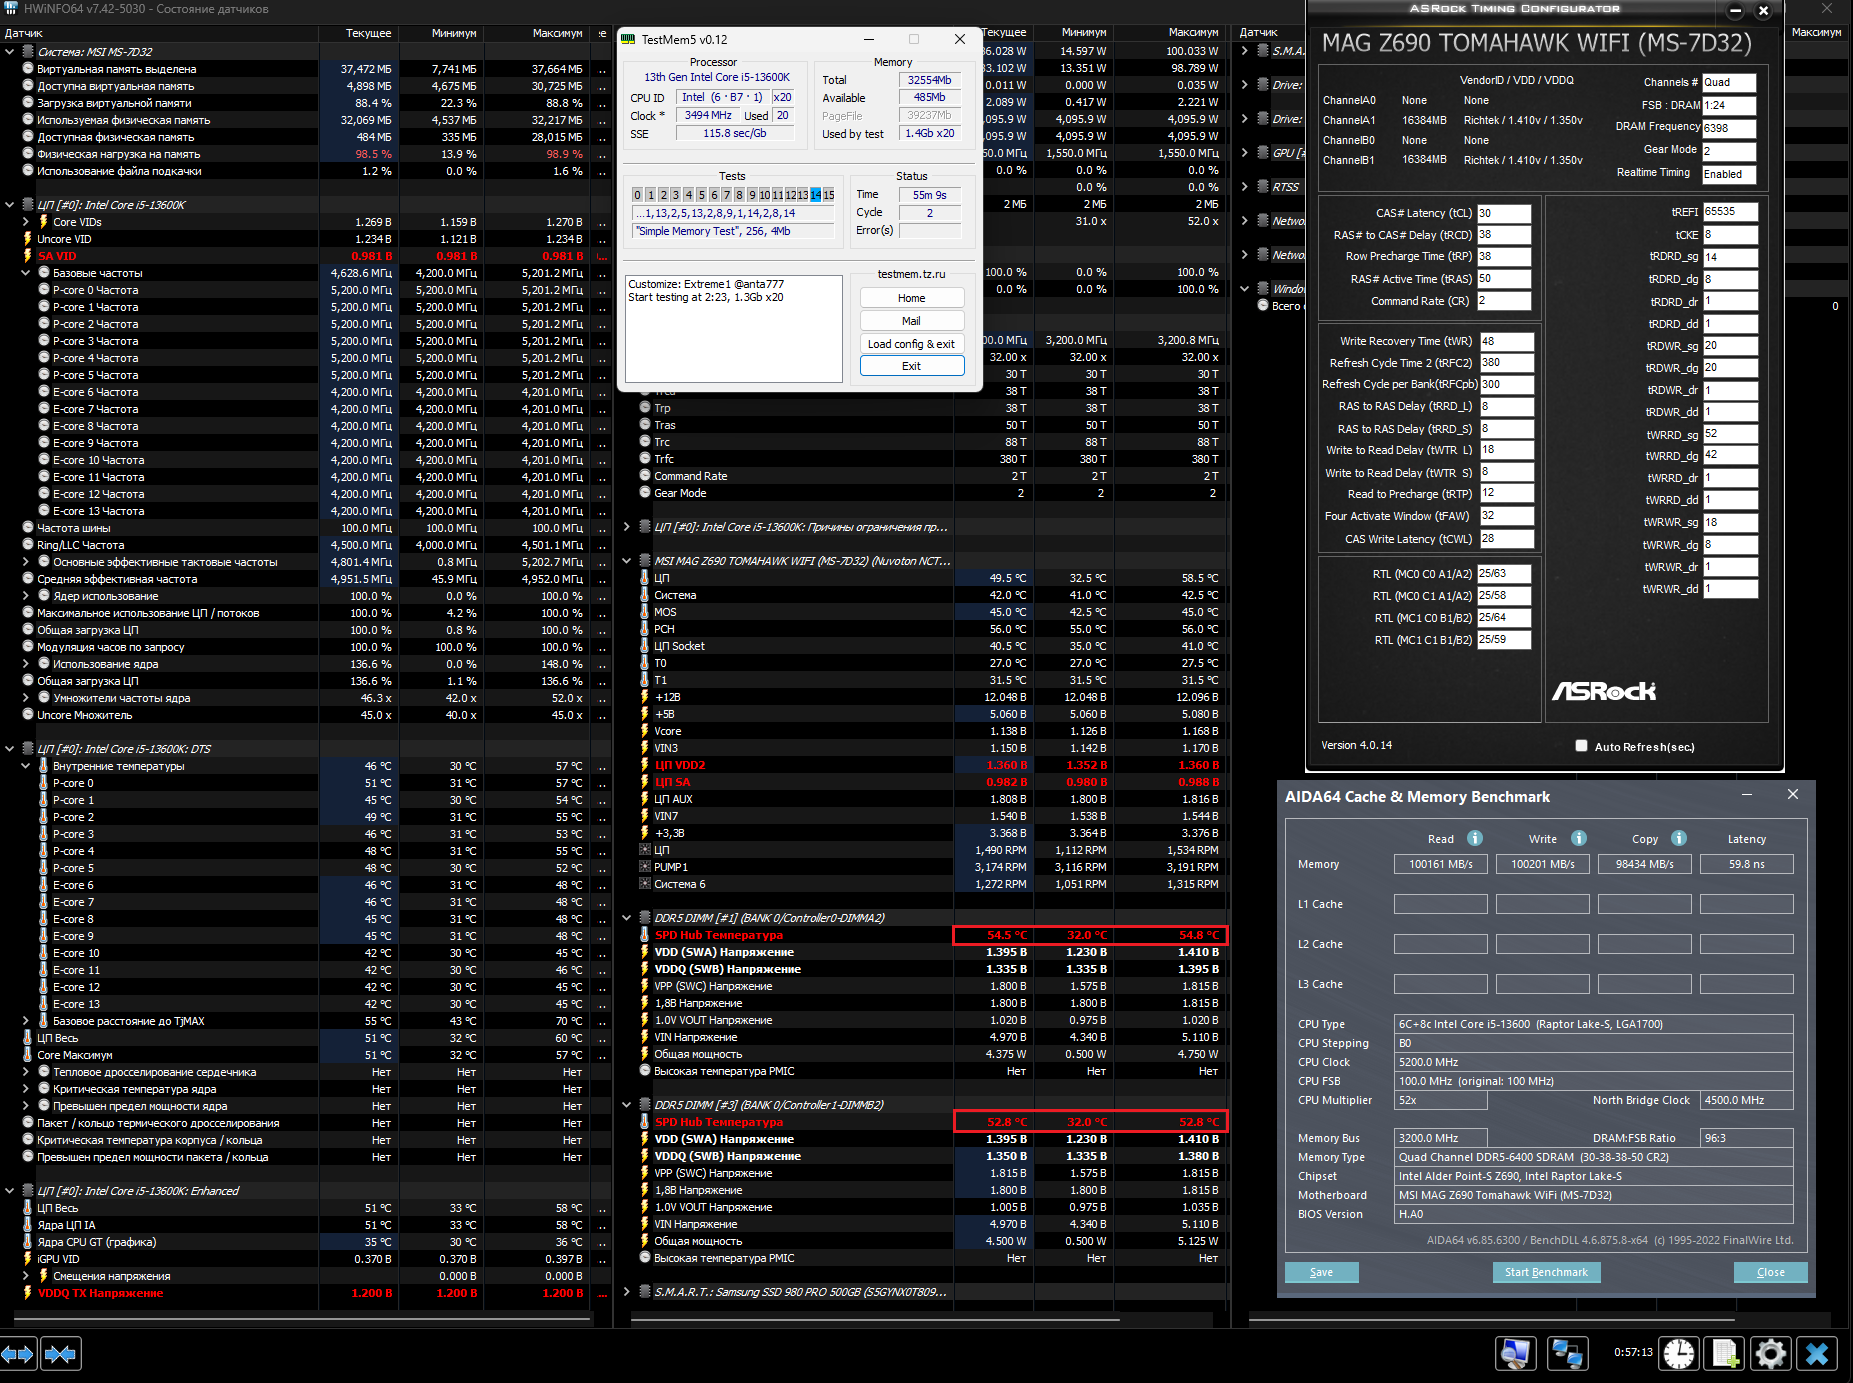The width and height of the screenshot is (1853, 1383).
Task: Minimize the ASRock Timing Configurator window
Action: coord(1736,11)
